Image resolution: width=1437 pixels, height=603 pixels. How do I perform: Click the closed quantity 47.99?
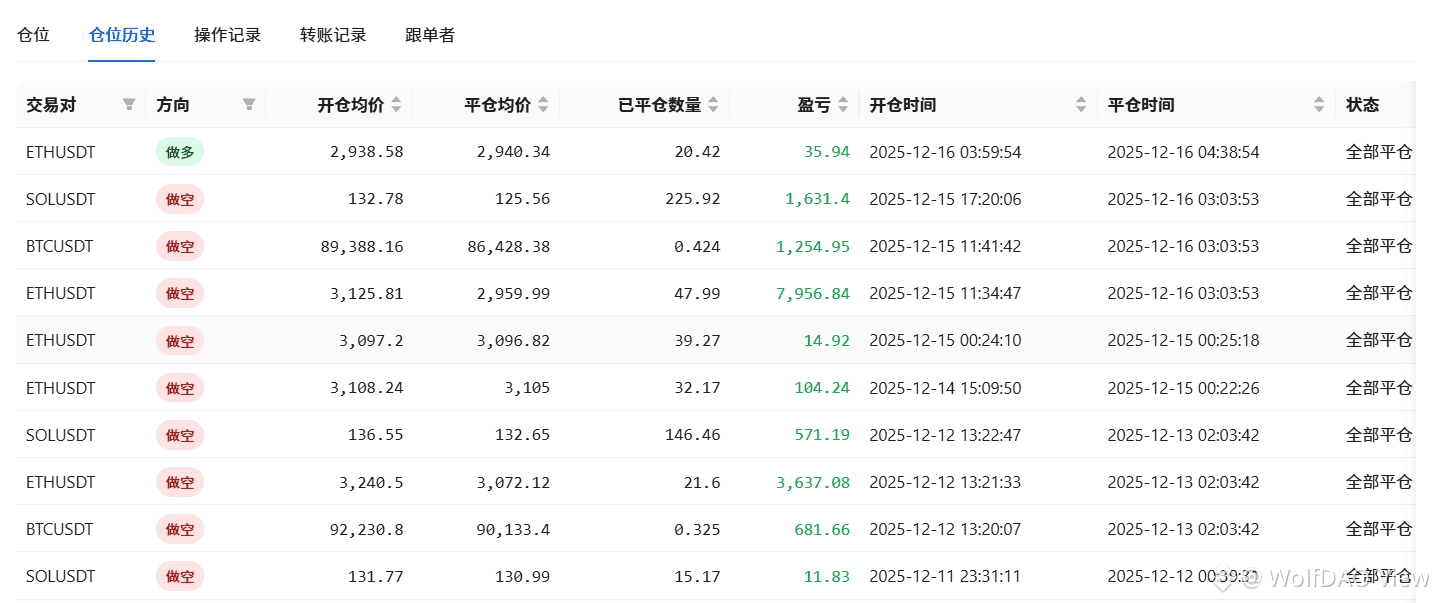(x=697, y=293)
